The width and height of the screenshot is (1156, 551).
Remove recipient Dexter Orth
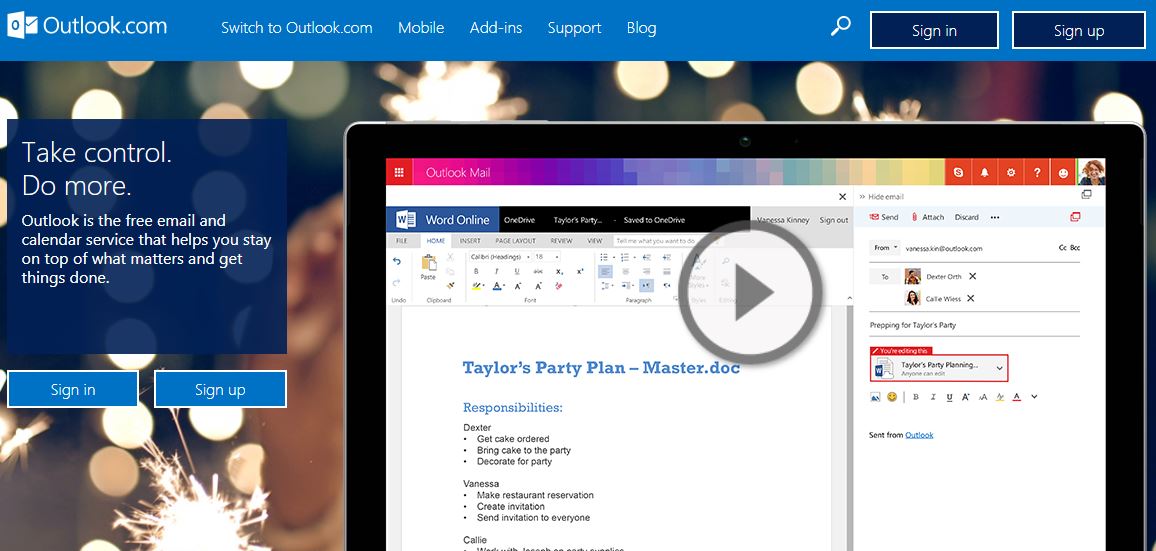[972, 276]
